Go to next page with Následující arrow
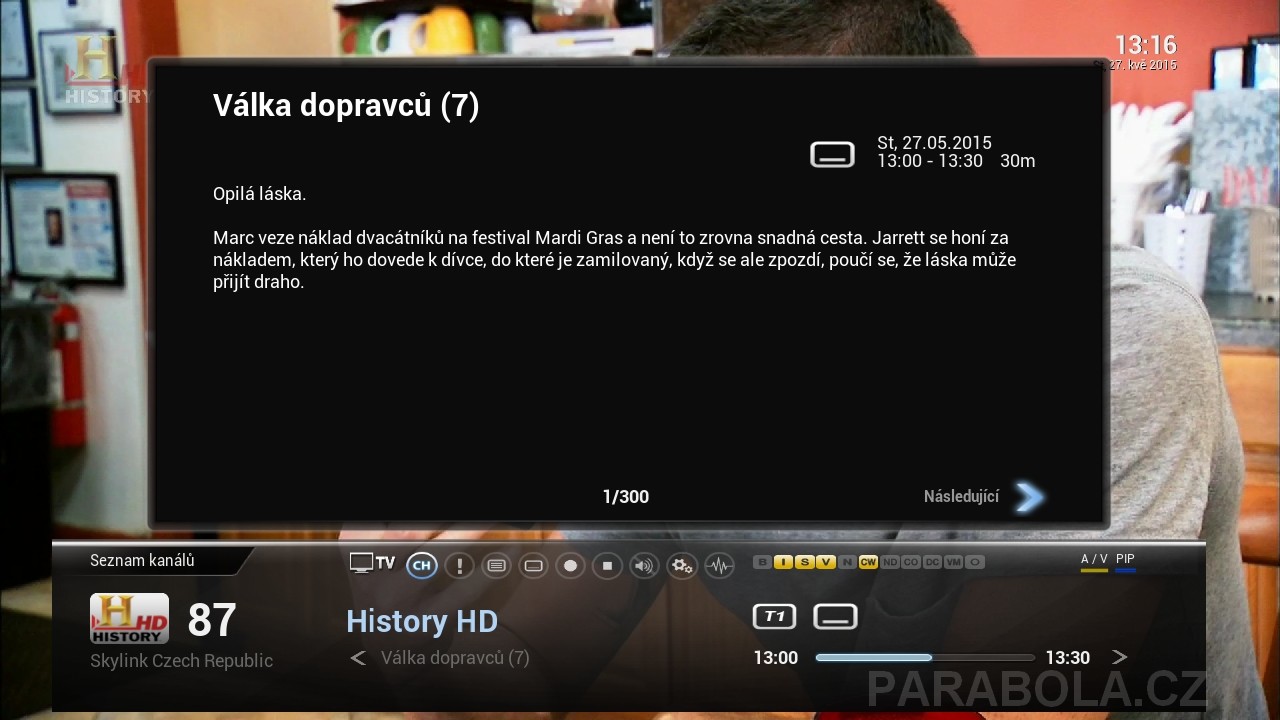The width and height of the screenshot is (1280, 720). coord(1028,497)
